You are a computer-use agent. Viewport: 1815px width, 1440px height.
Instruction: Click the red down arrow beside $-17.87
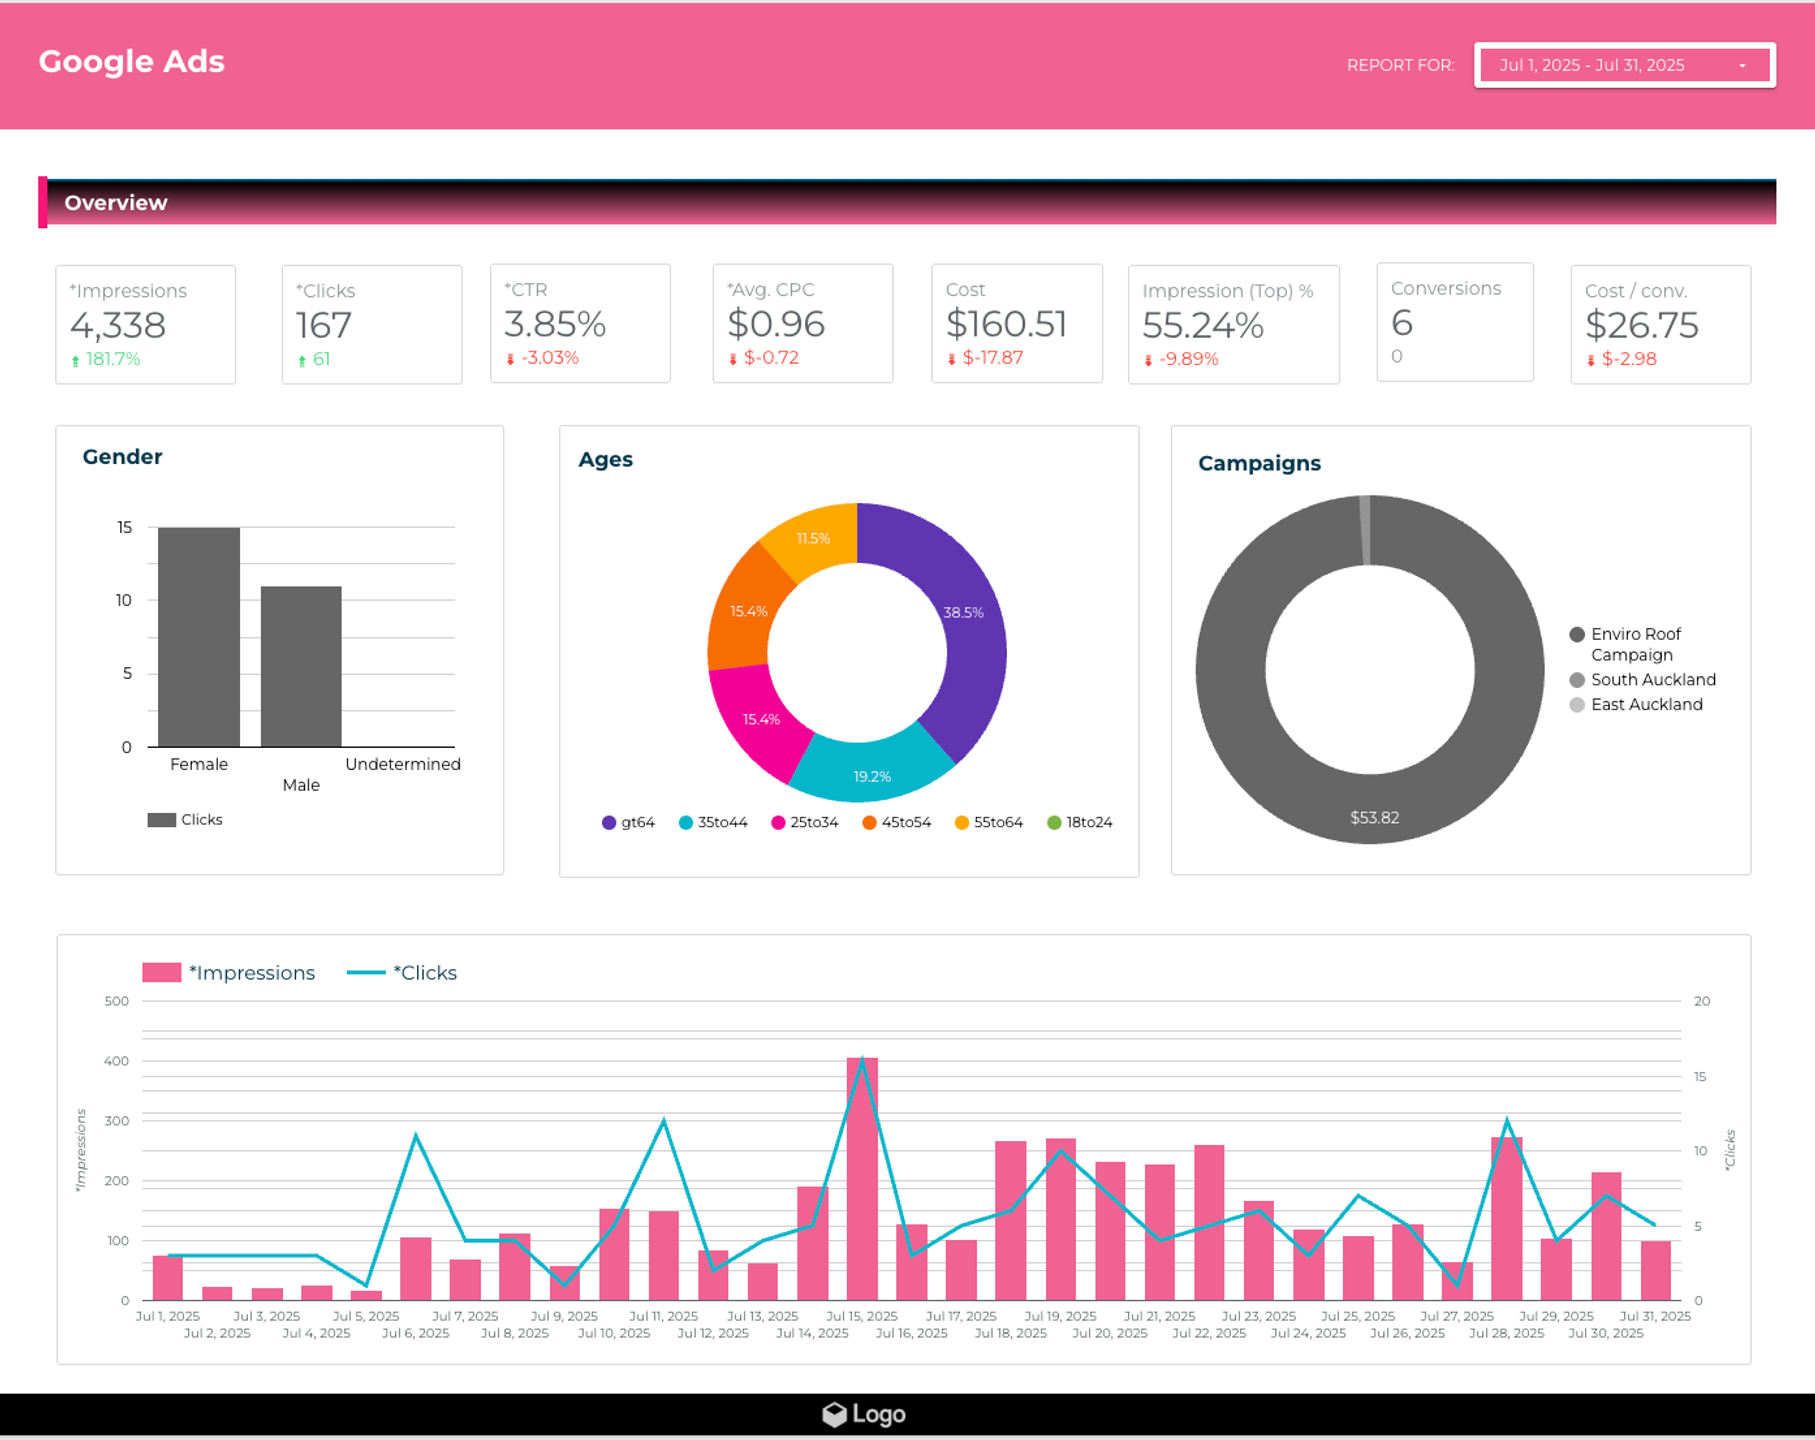(952, 359)
